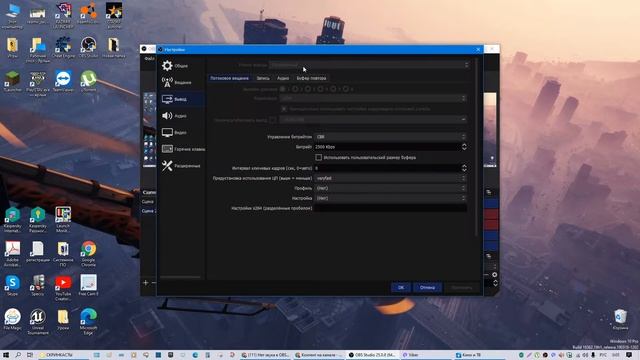Open Adobe Acrobat desktop shortcut
The width and height of the screenshot is (640, 360).
point(12,253)
